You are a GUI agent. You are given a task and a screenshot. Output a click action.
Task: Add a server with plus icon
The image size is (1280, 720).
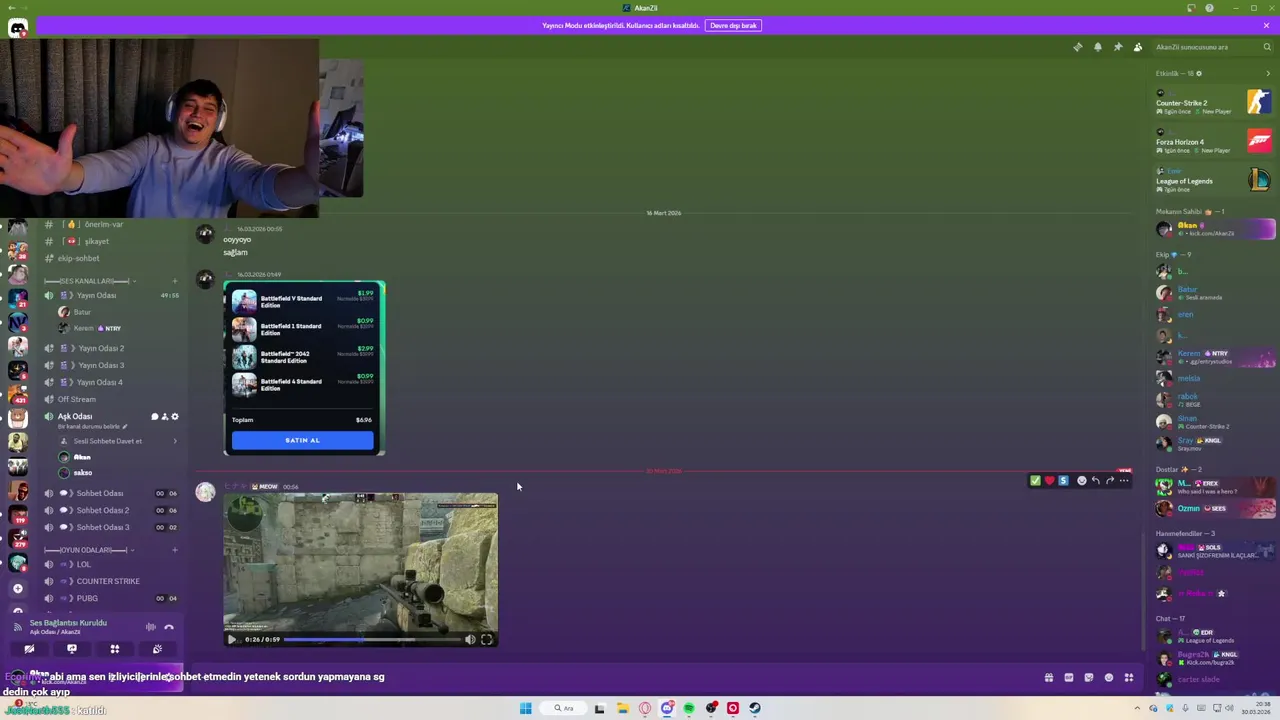(x=18, y=588)
